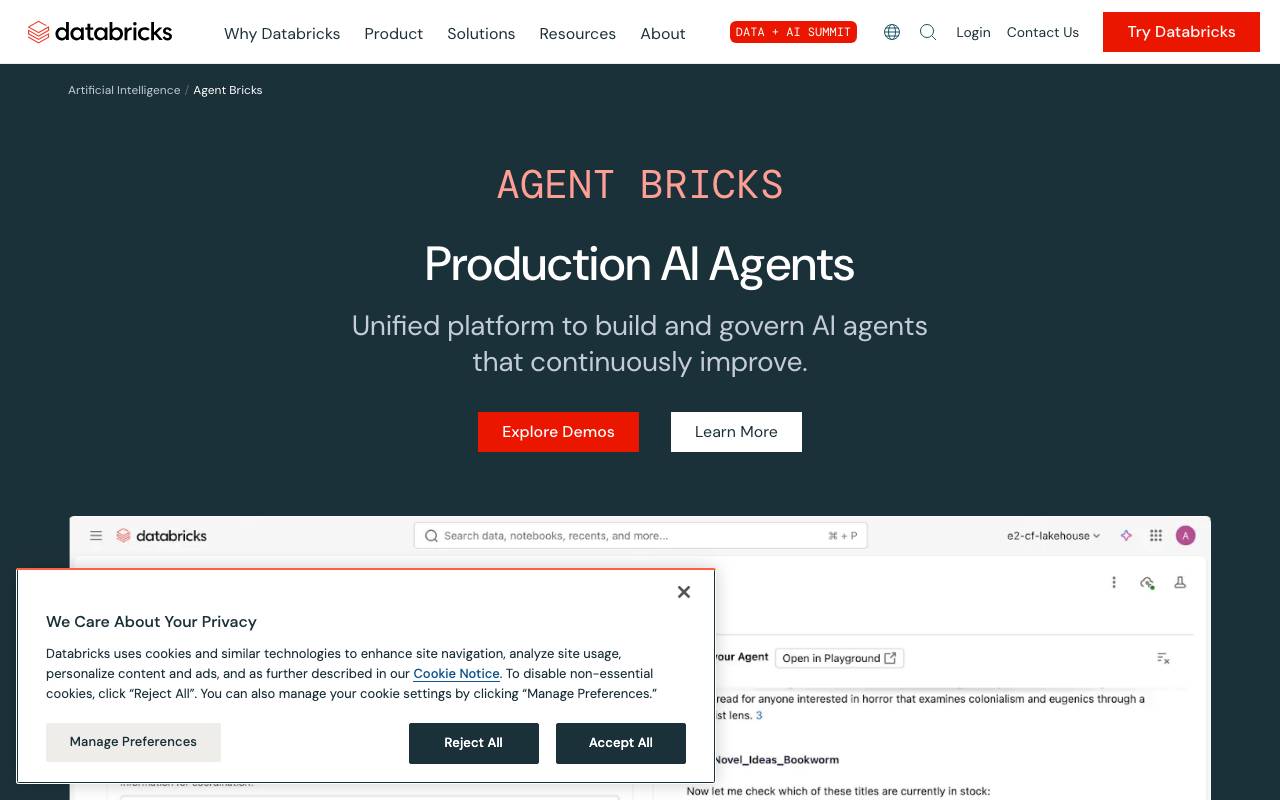This screenshot has height=800, width=1280.
Task: Click the AGENT BRICKS title text
Action: (640, 185)
